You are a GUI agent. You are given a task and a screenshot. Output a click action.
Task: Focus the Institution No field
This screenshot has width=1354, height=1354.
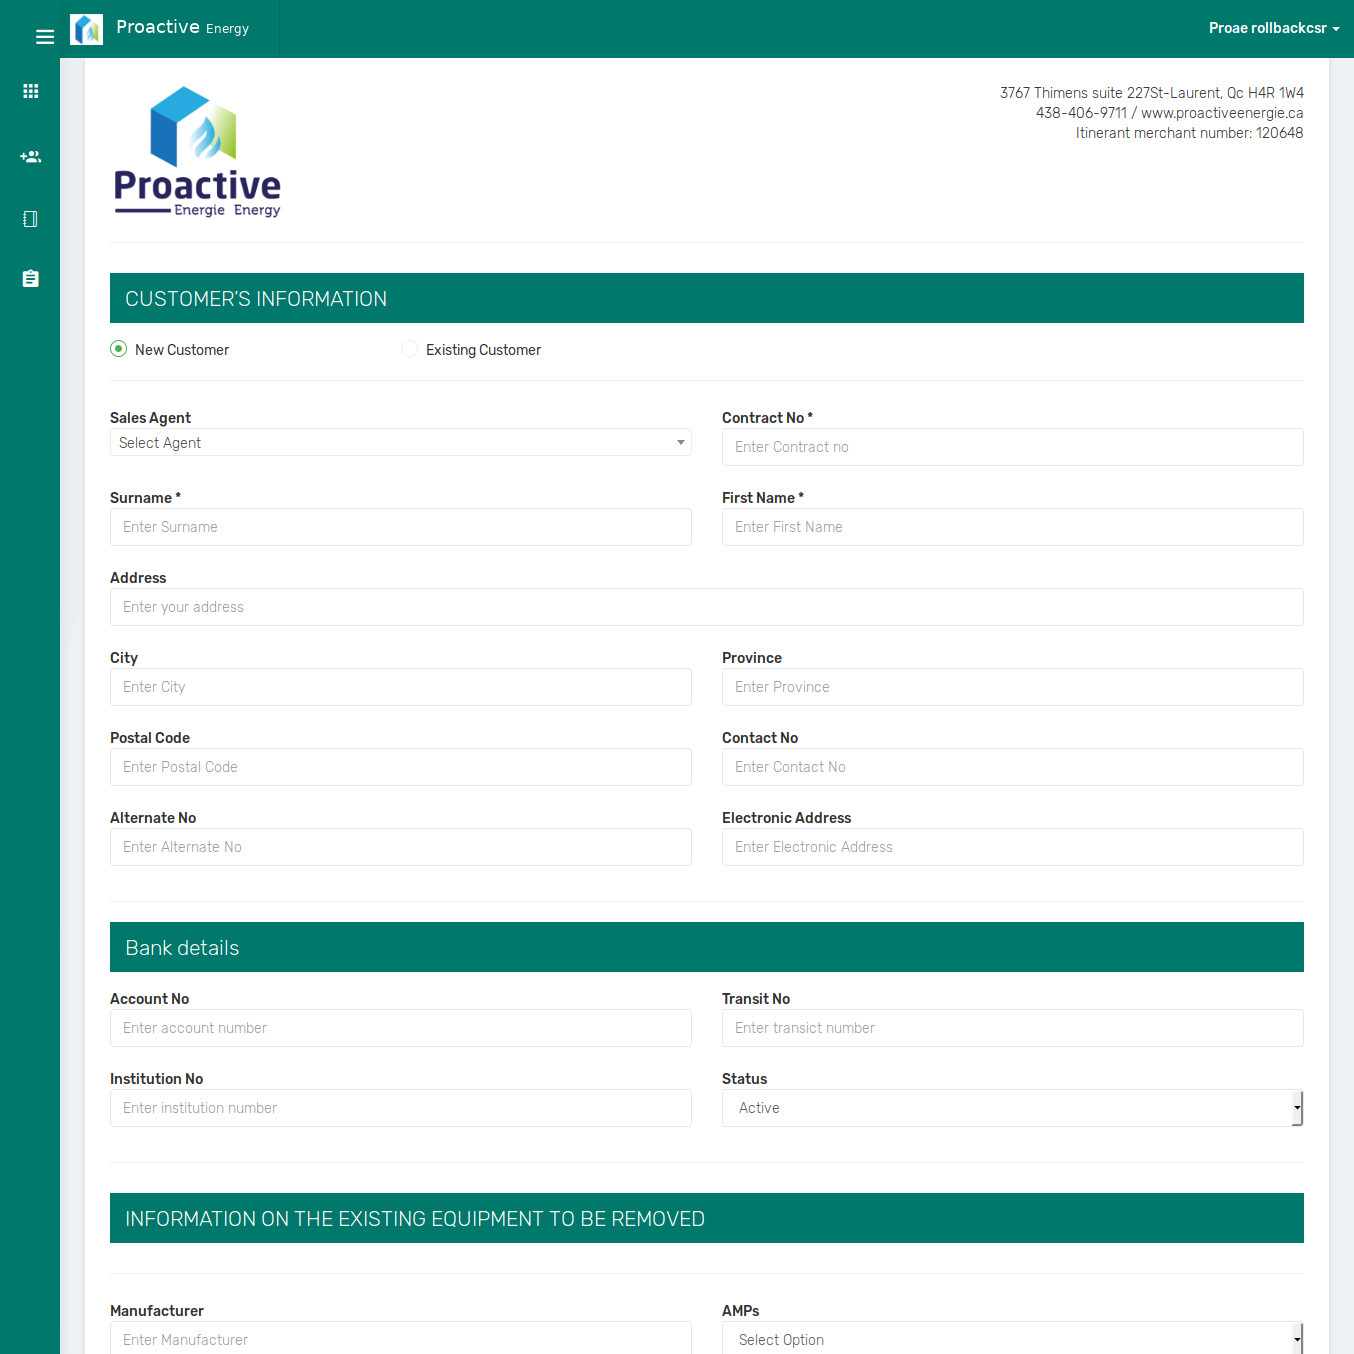click(401, 1108)
